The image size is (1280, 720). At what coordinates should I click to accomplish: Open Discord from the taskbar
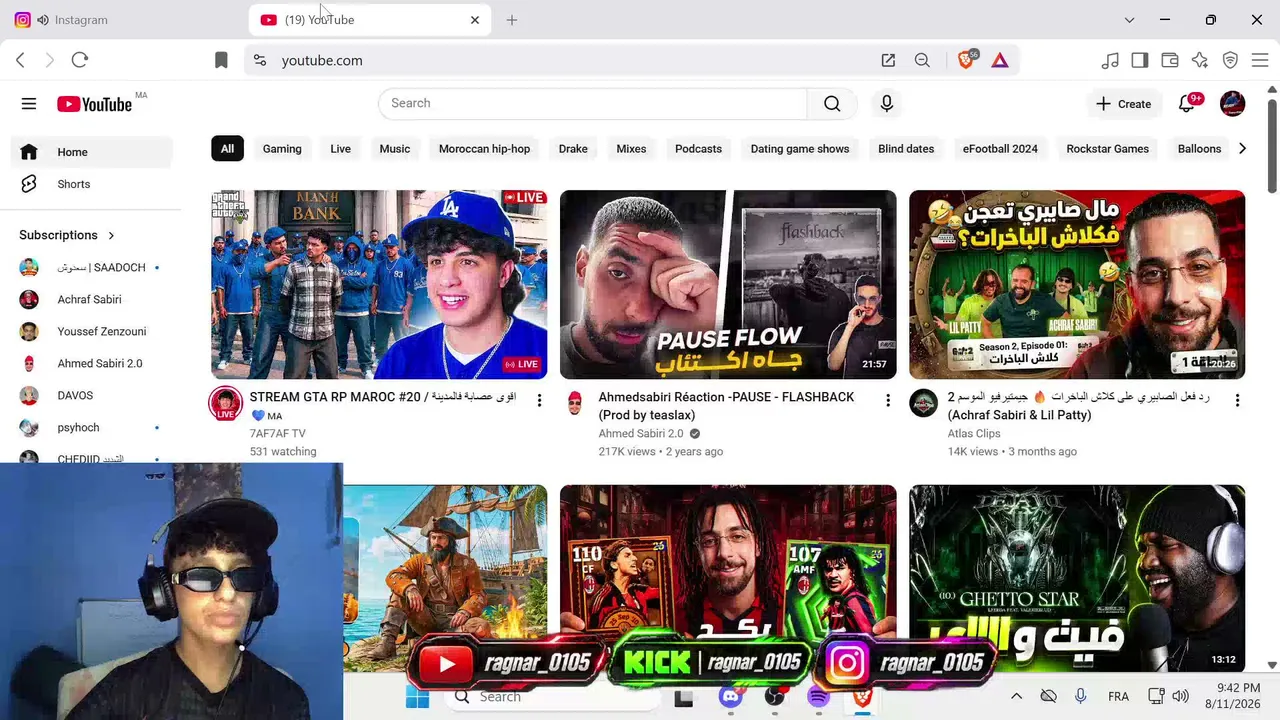(x=731, y=696)
